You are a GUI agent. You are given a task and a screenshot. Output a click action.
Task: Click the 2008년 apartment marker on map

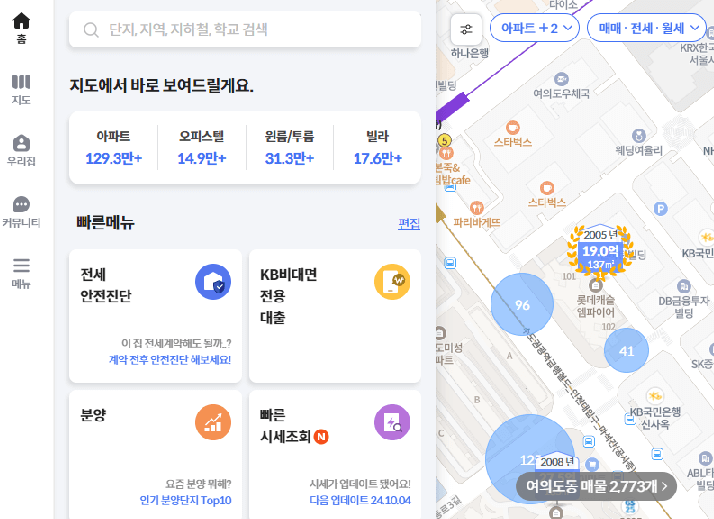556,462
